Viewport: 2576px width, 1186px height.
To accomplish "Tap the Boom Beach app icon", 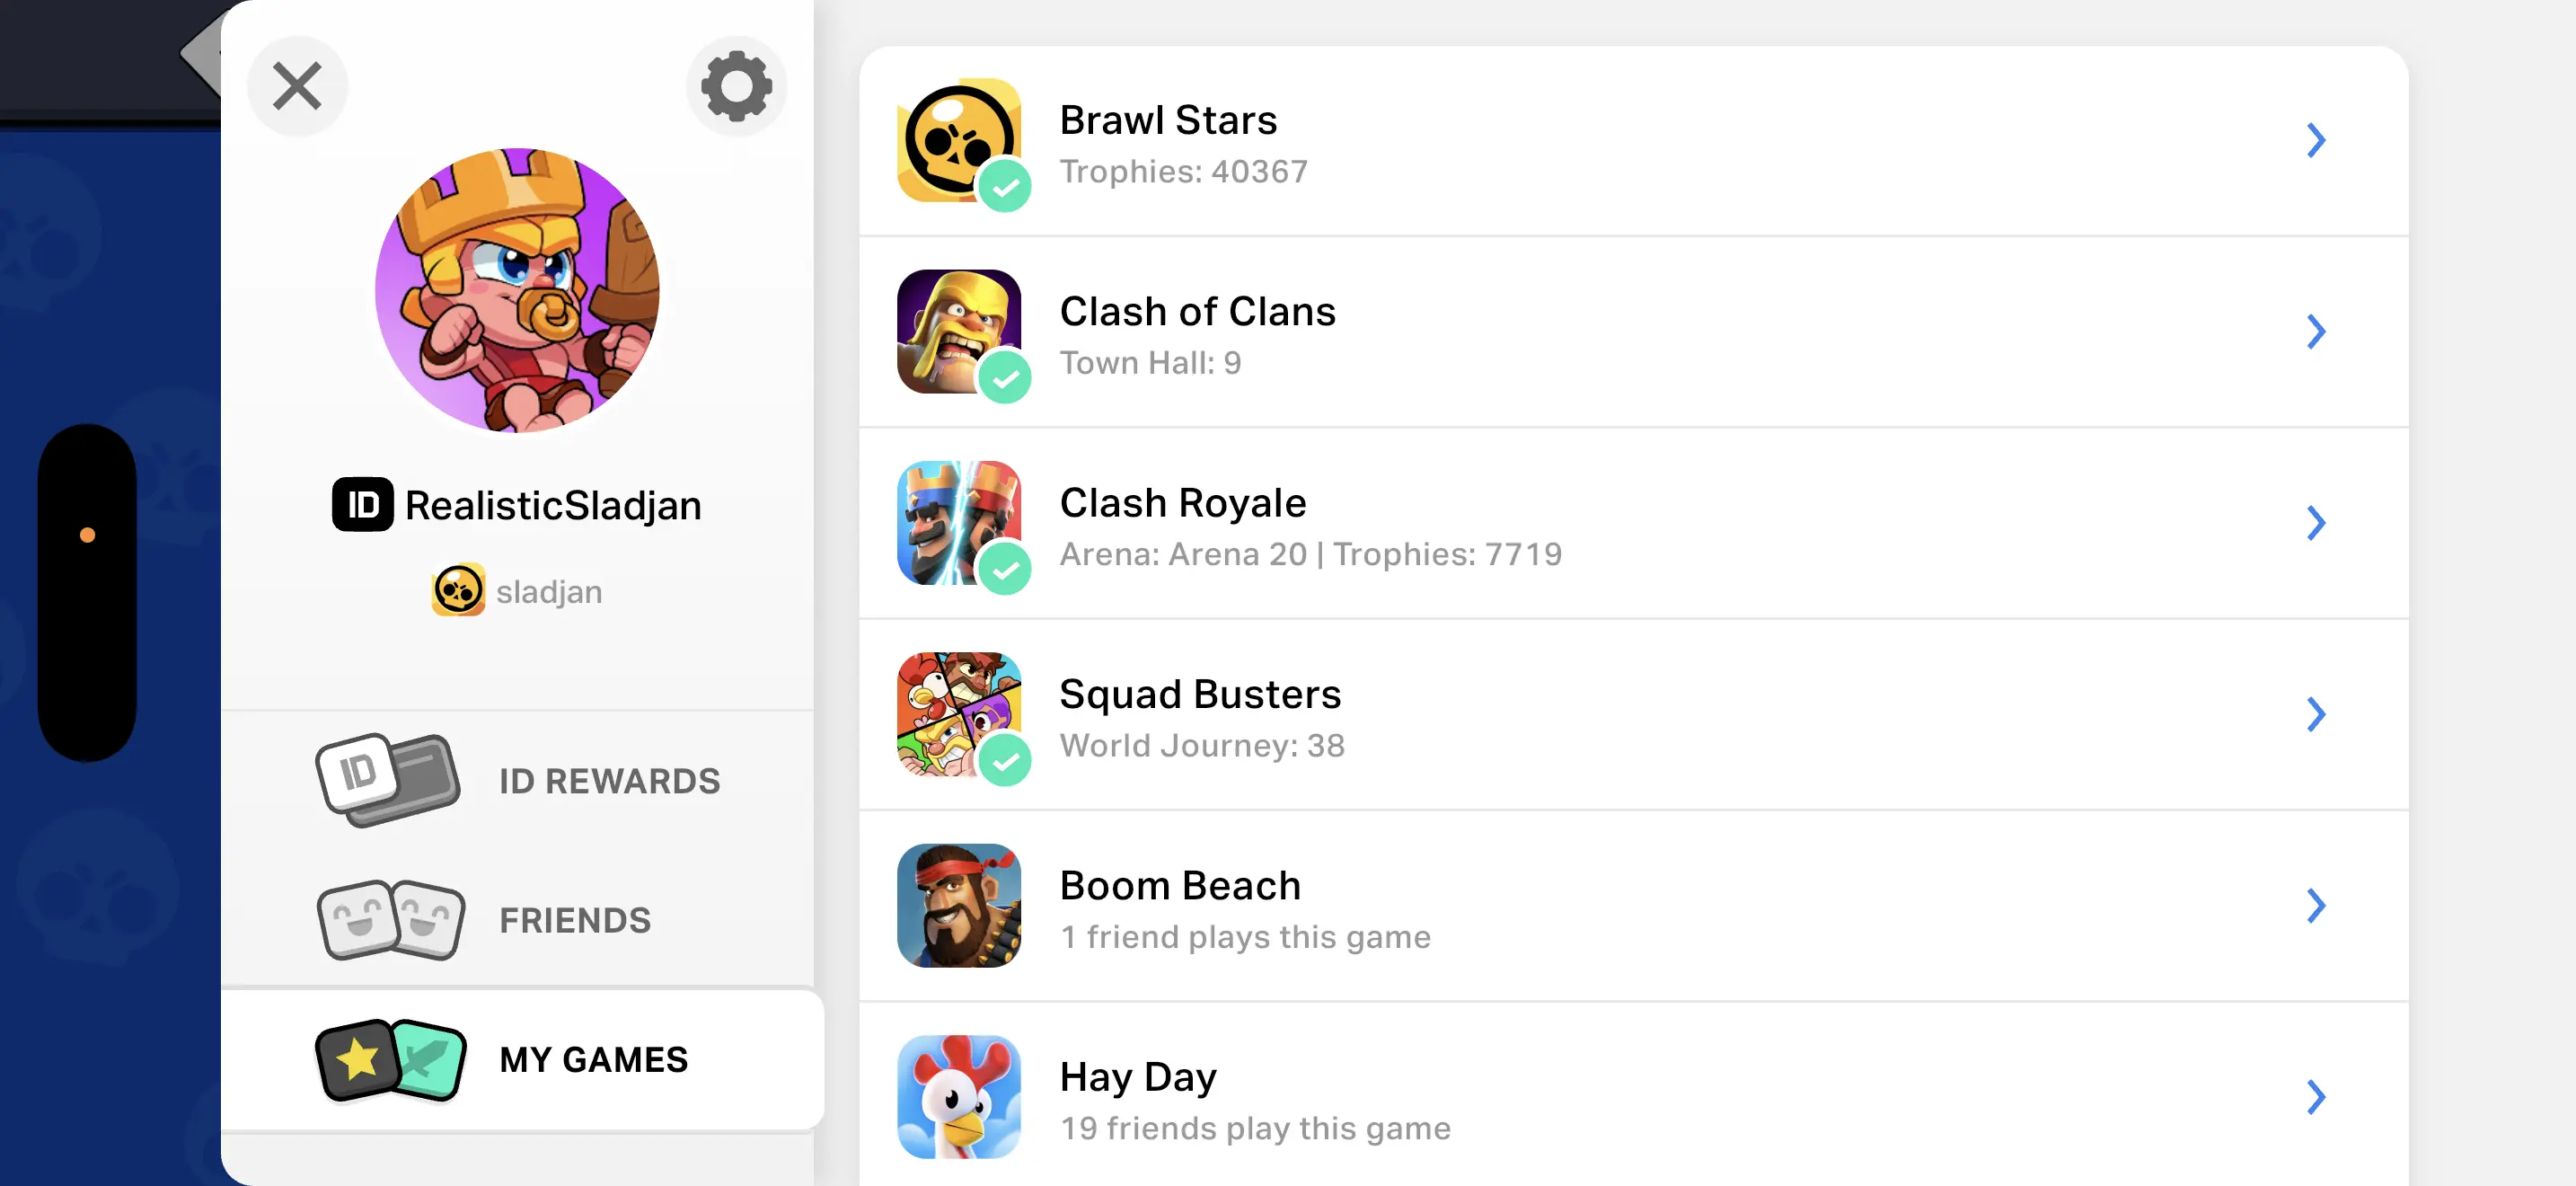I will (x=958, y=905).
